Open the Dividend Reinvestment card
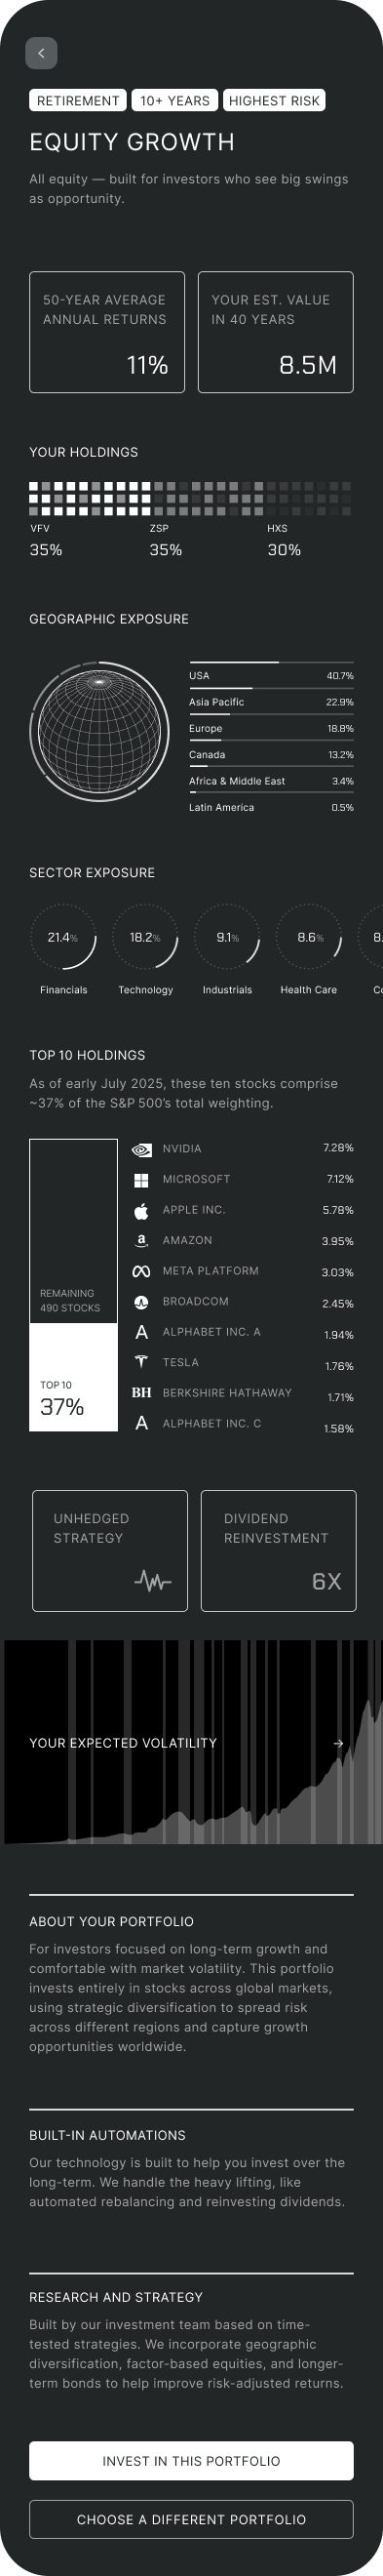This screenshot has width=383, height=2576. pyautogui.click(x=279, y=1551)
